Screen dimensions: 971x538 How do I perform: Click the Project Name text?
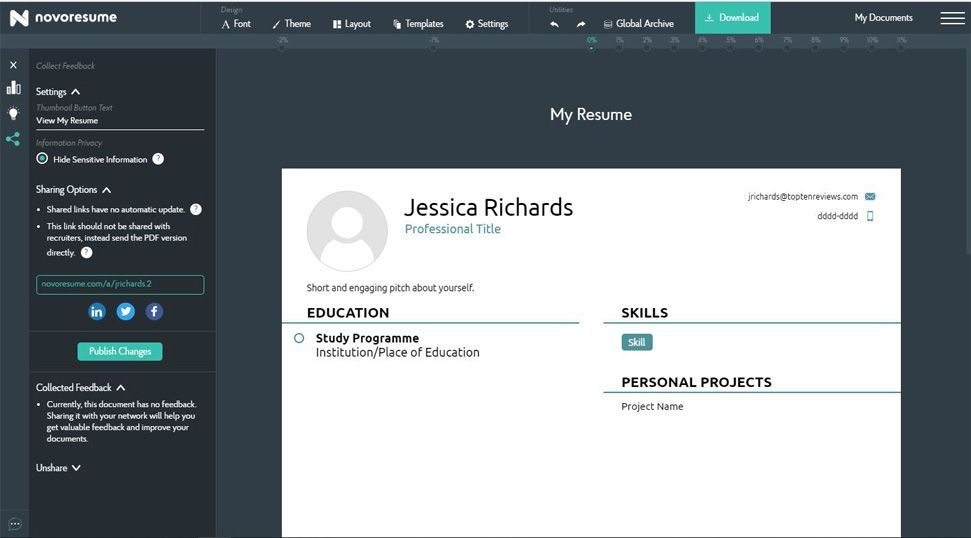[652, 407]
